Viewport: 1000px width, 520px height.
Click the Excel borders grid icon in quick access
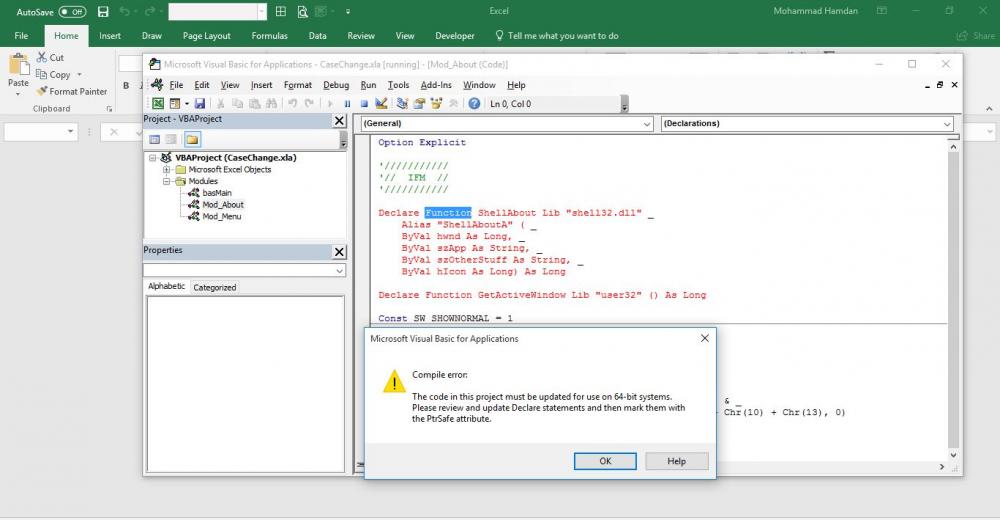[x=281, y=11]
